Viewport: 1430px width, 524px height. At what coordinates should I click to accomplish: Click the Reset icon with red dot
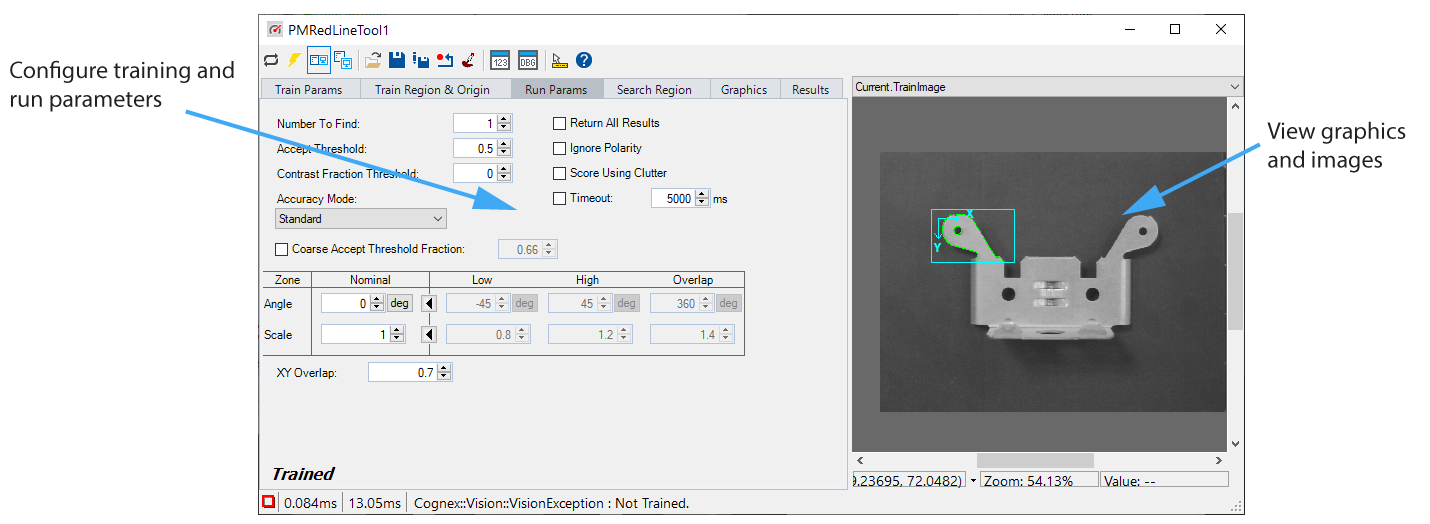click(x=445, y=60)
